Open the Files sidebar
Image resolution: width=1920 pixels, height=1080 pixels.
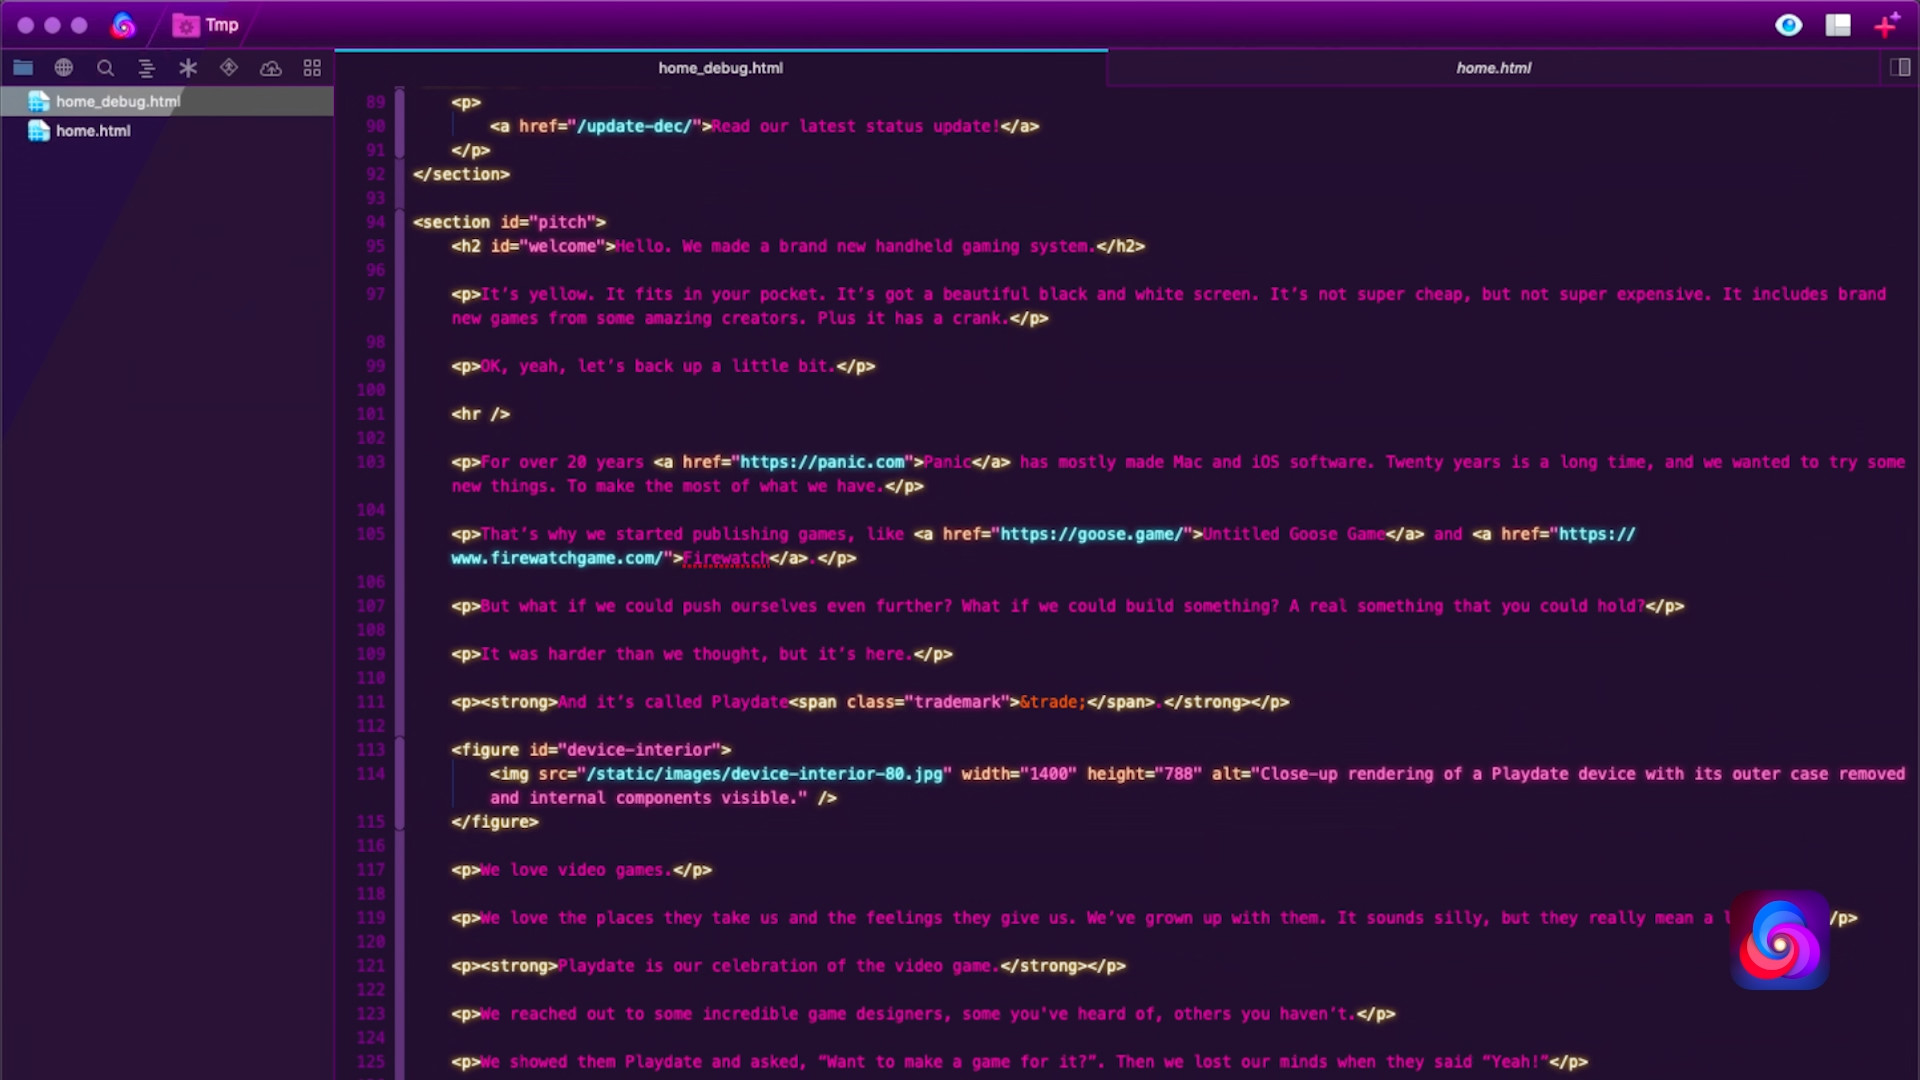point(23,67)
